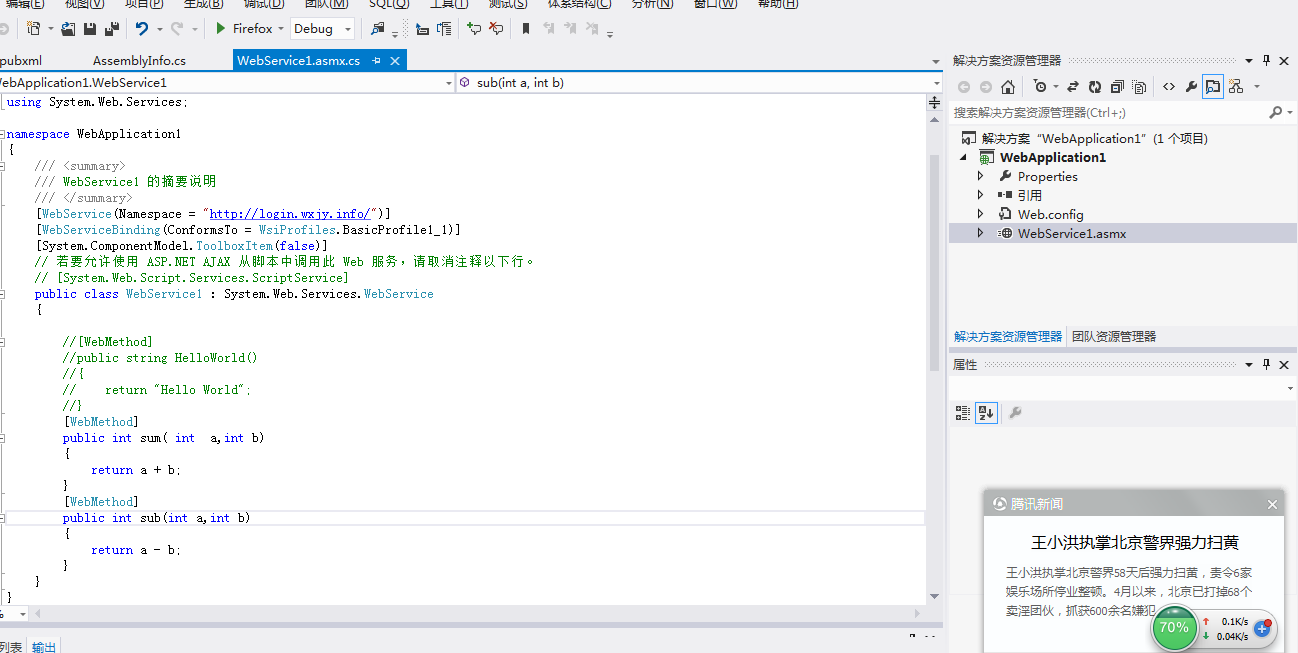Click the property pages wrench icon in Properties panel
This screenshot has width=1298, height=653.
click(1015, 412)
